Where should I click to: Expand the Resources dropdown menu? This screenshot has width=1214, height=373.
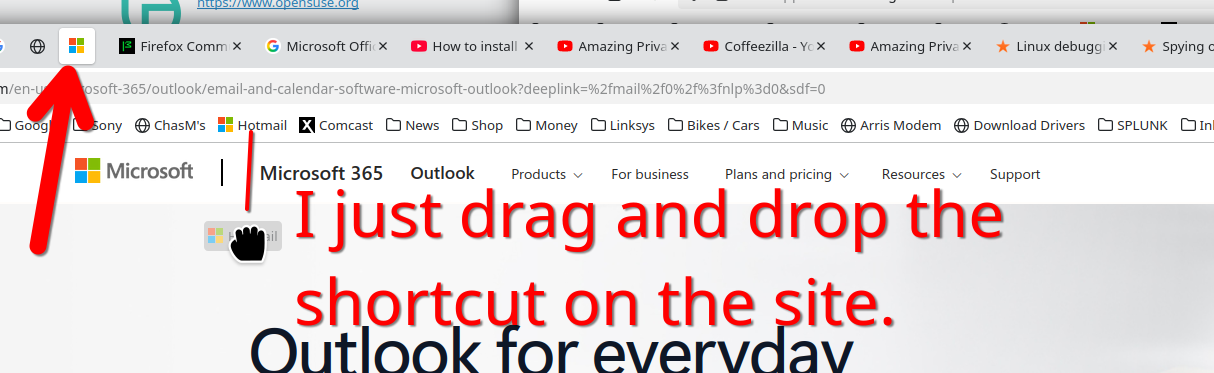pos(921,174)
